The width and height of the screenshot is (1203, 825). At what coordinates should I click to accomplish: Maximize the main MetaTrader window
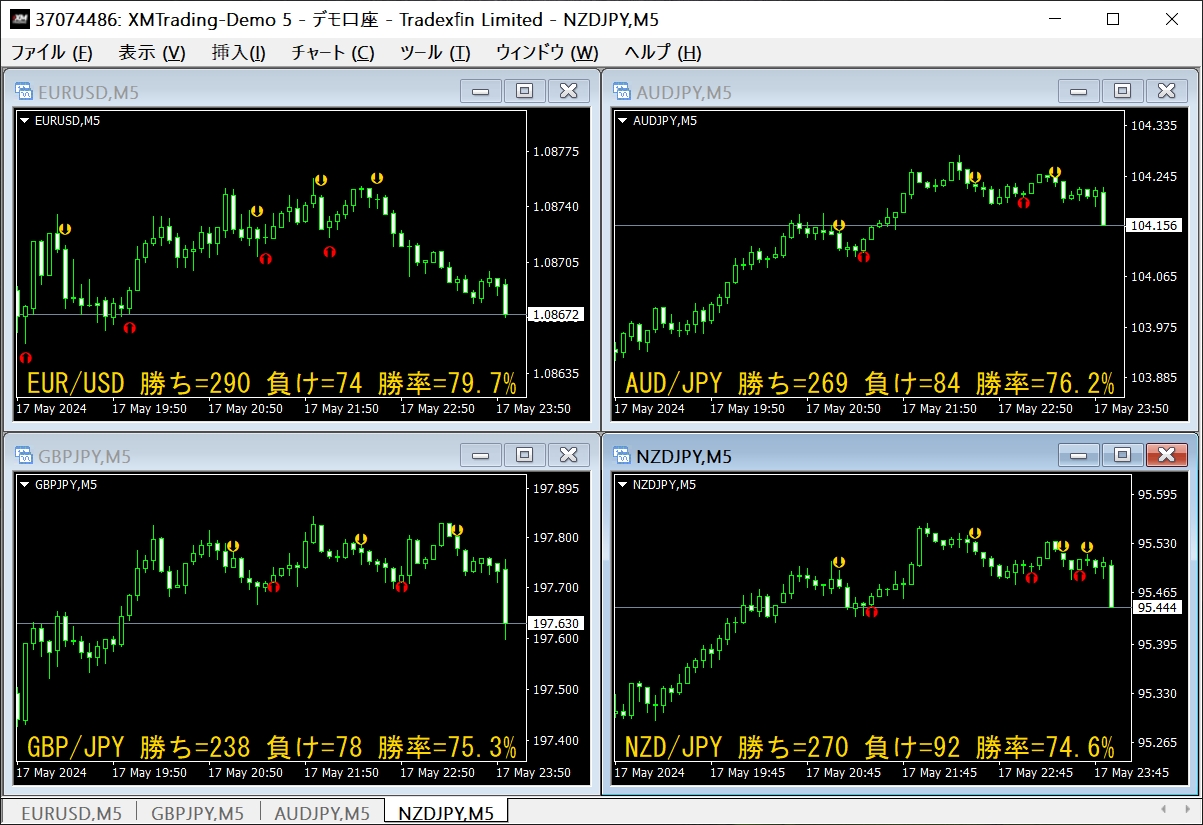pyautogui.click(x=1113, y=19)
